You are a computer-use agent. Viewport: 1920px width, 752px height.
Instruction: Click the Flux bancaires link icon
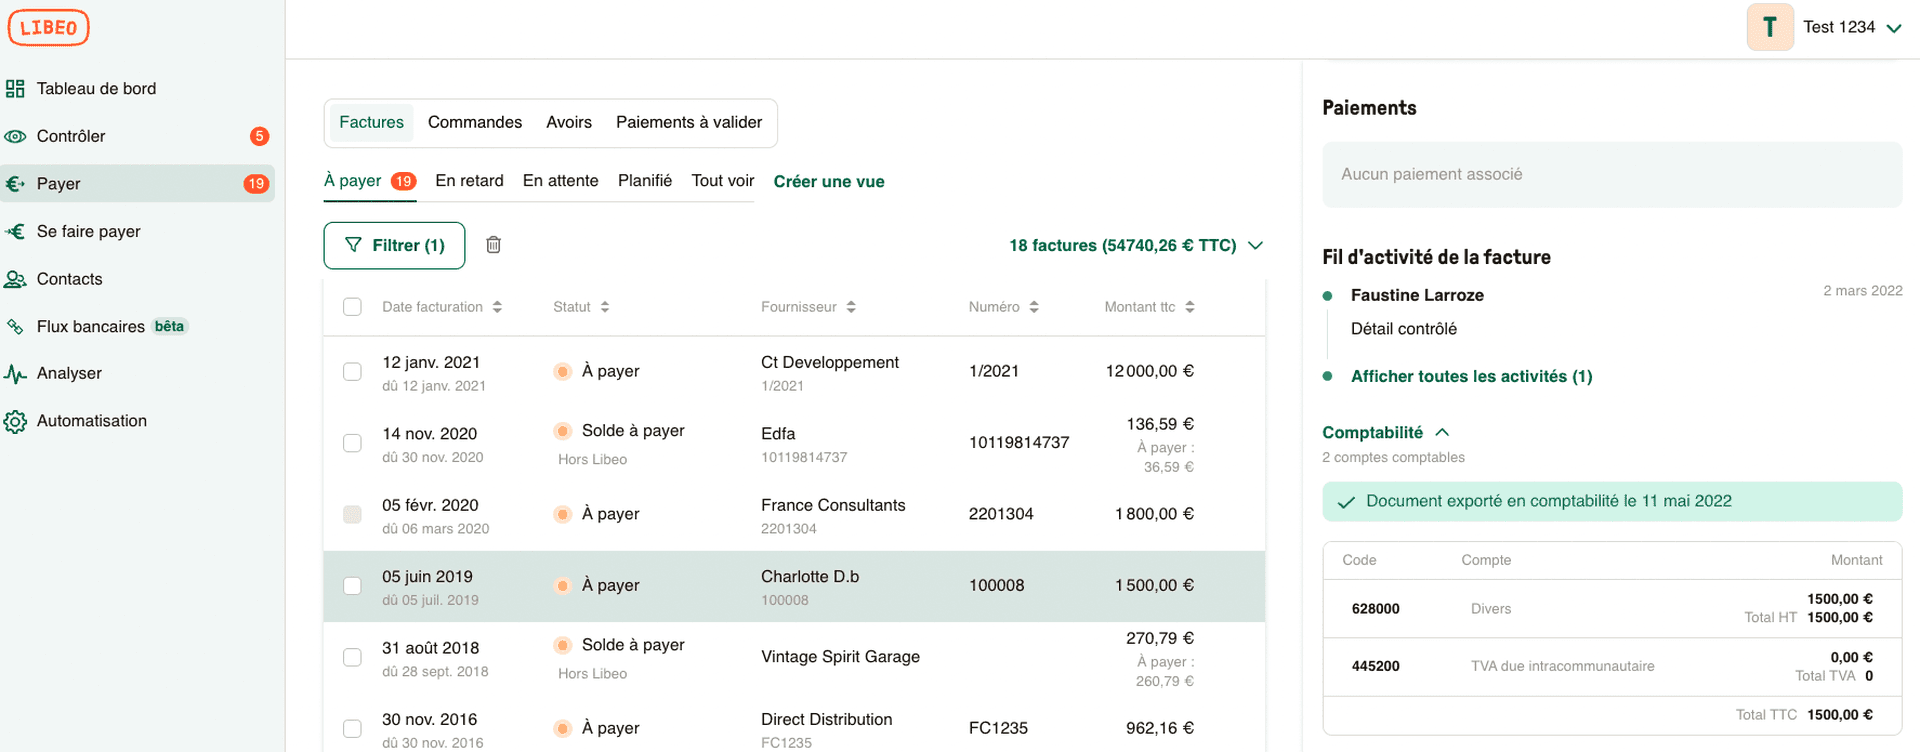coord(15,327)
